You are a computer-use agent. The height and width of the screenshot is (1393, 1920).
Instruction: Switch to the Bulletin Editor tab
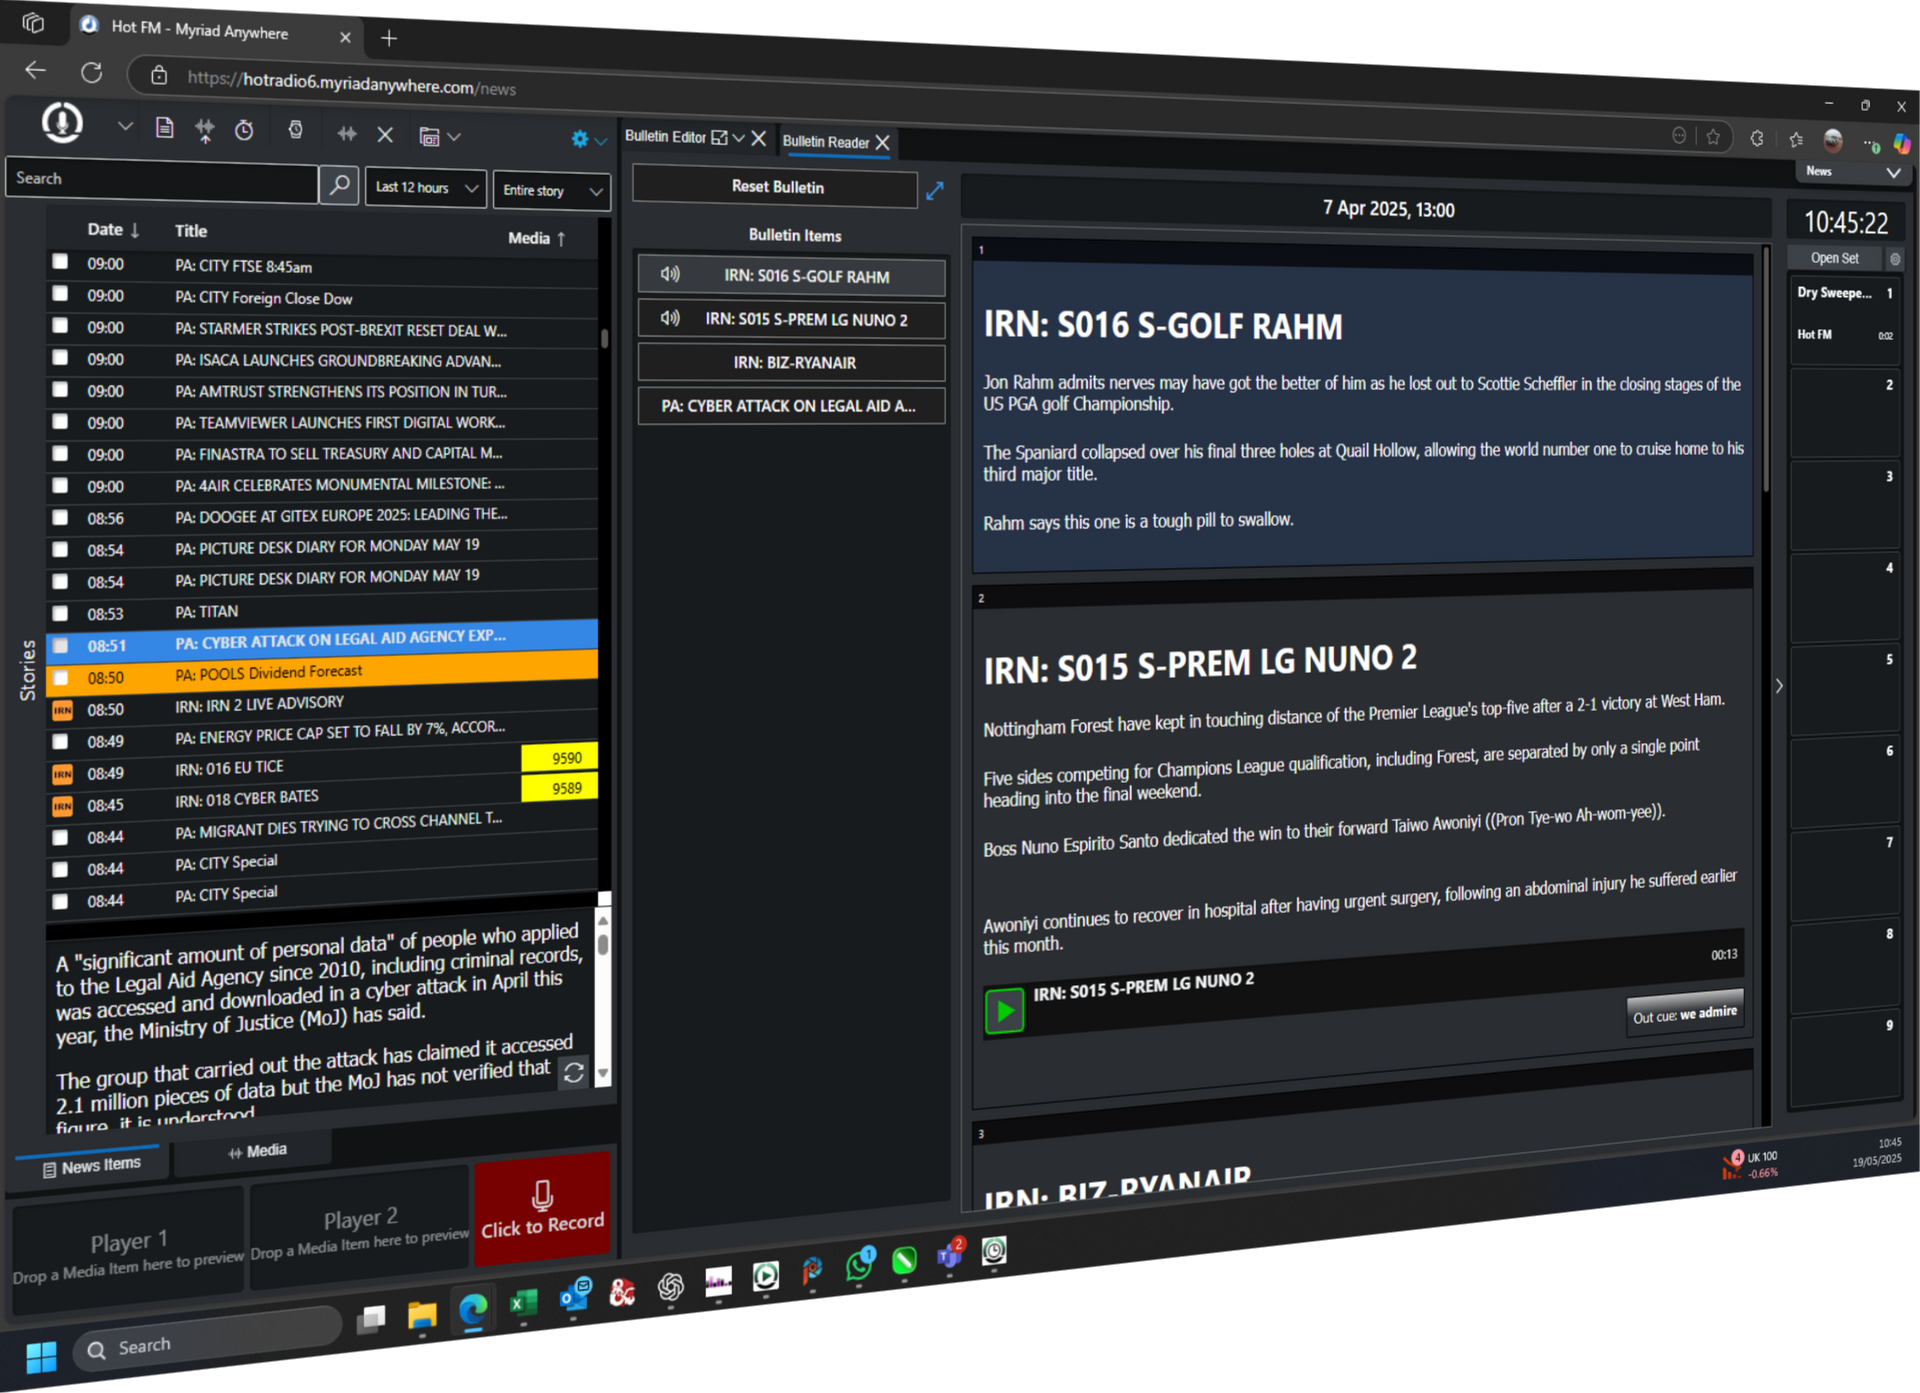click(x=666, y=136)
